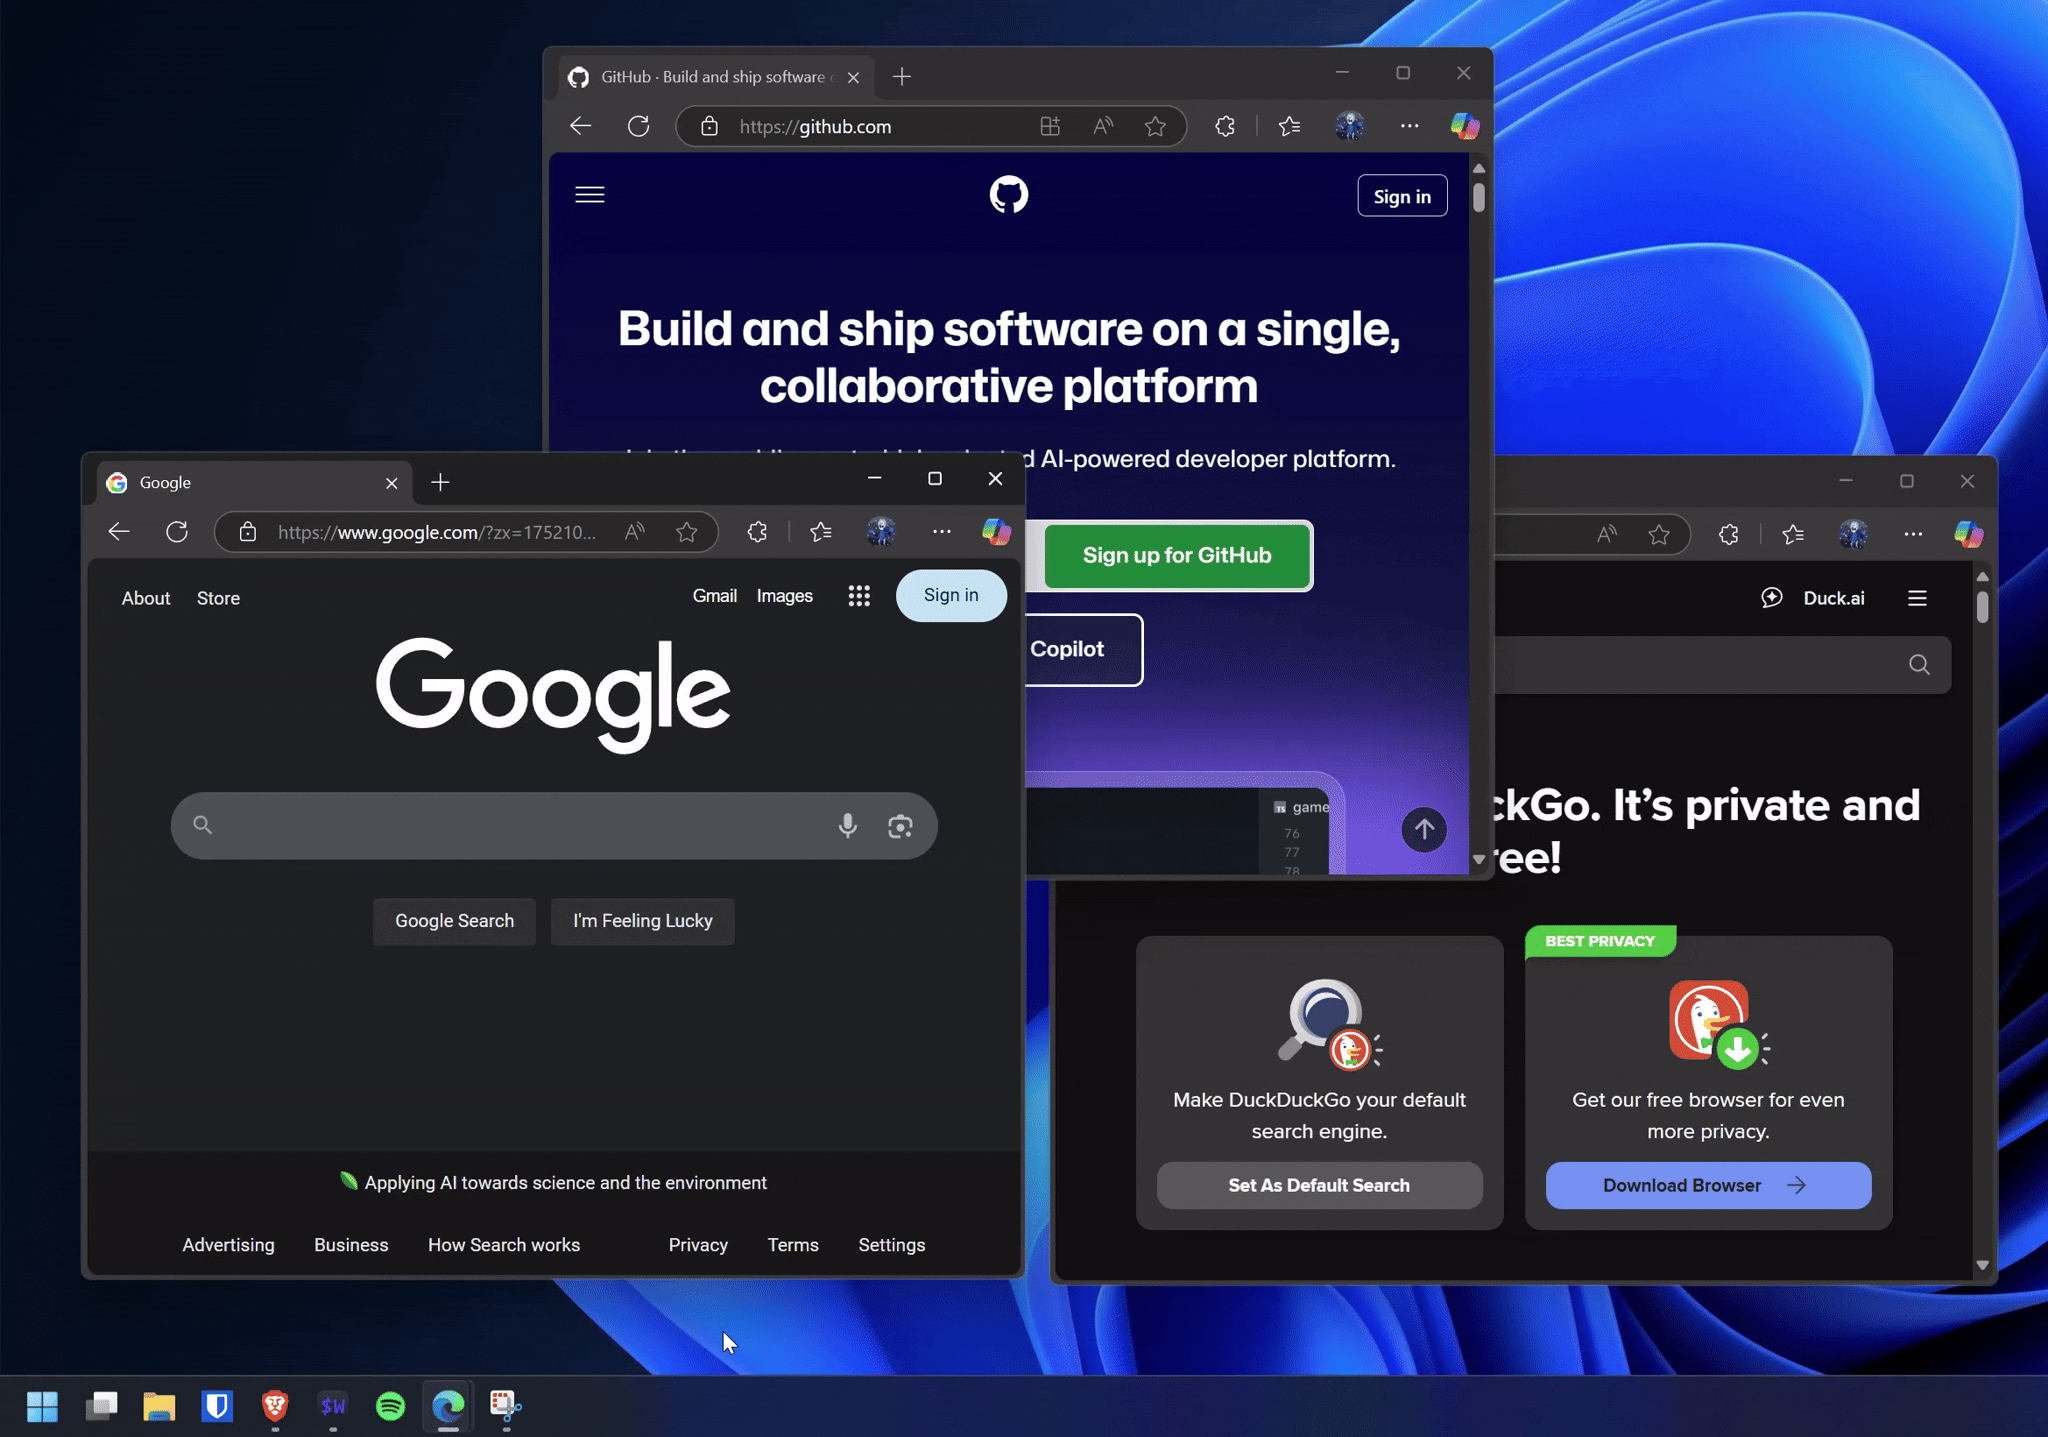This screenshot has width=2048, height=1437.
Task: Open Extensions in Google window toolbar
Action: pyautogui.click(x=757, y=532)
